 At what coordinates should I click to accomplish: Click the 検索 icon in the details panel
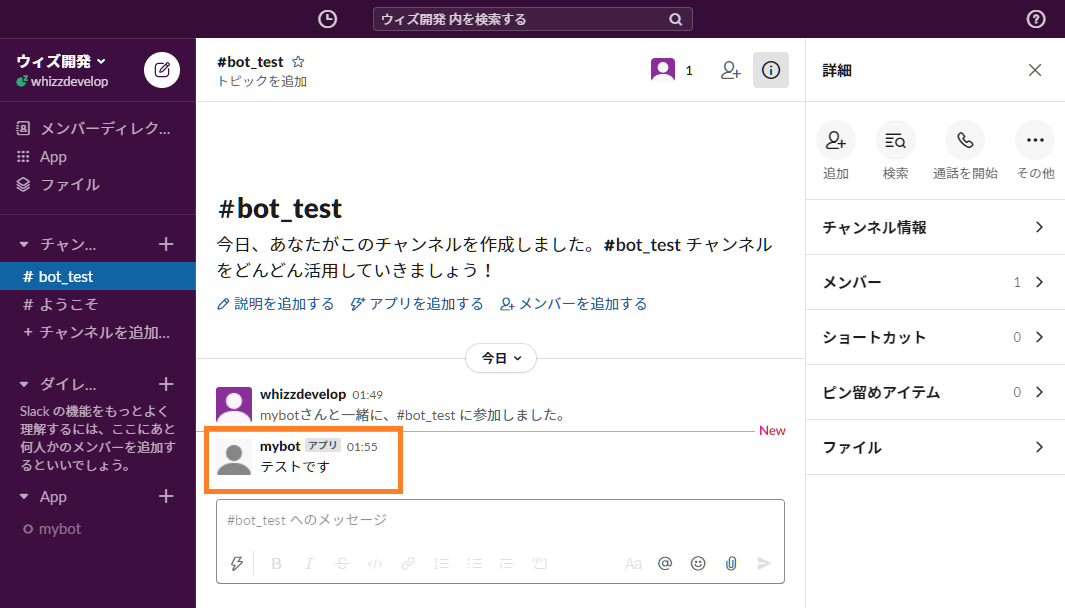[895, 140]
